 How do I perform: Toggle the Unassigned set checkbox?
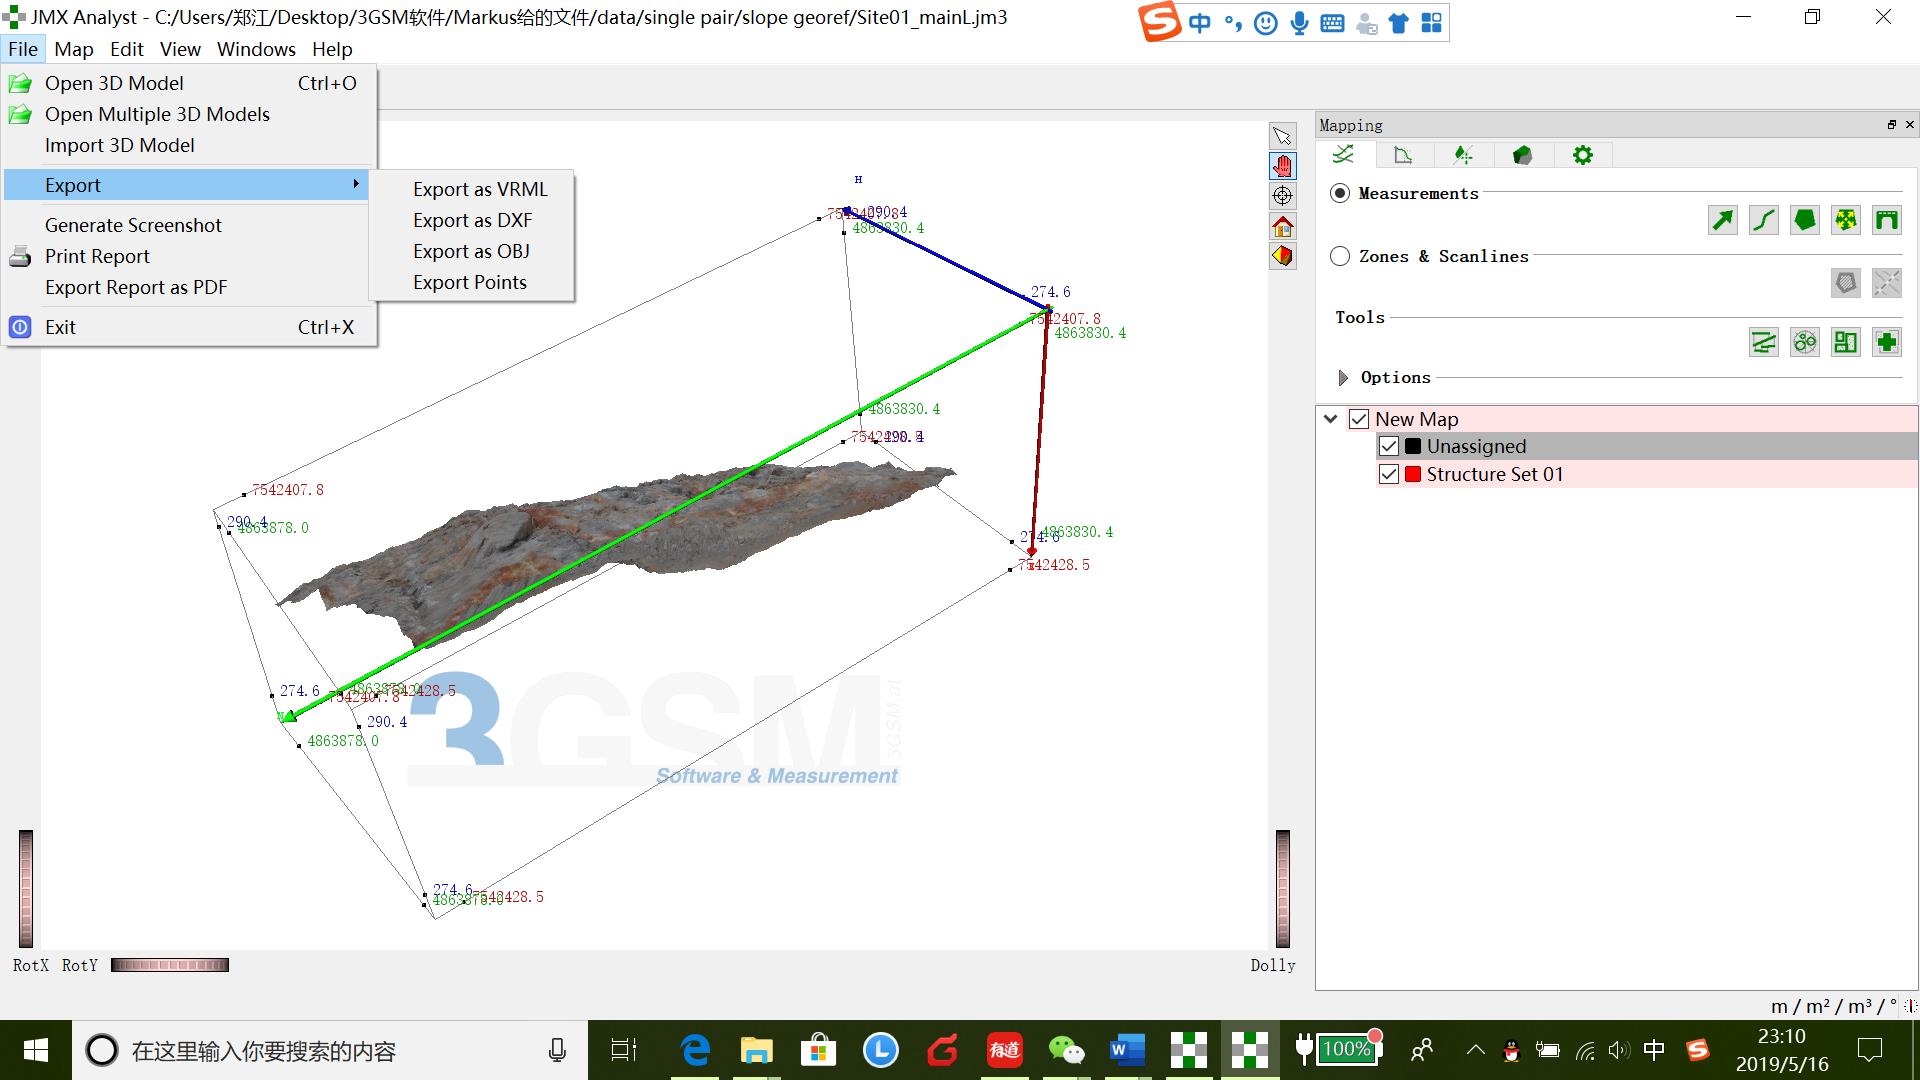1388,446
